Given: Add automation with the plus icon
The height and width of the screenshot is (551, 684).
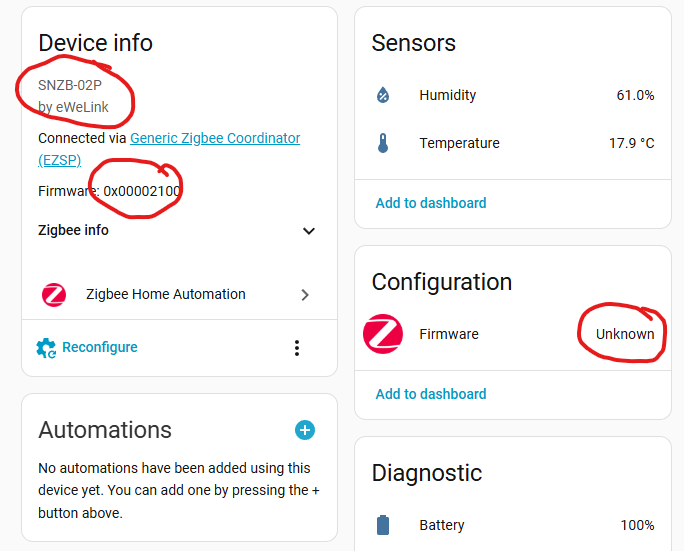Looking at the screenshot, I should 305,430.
